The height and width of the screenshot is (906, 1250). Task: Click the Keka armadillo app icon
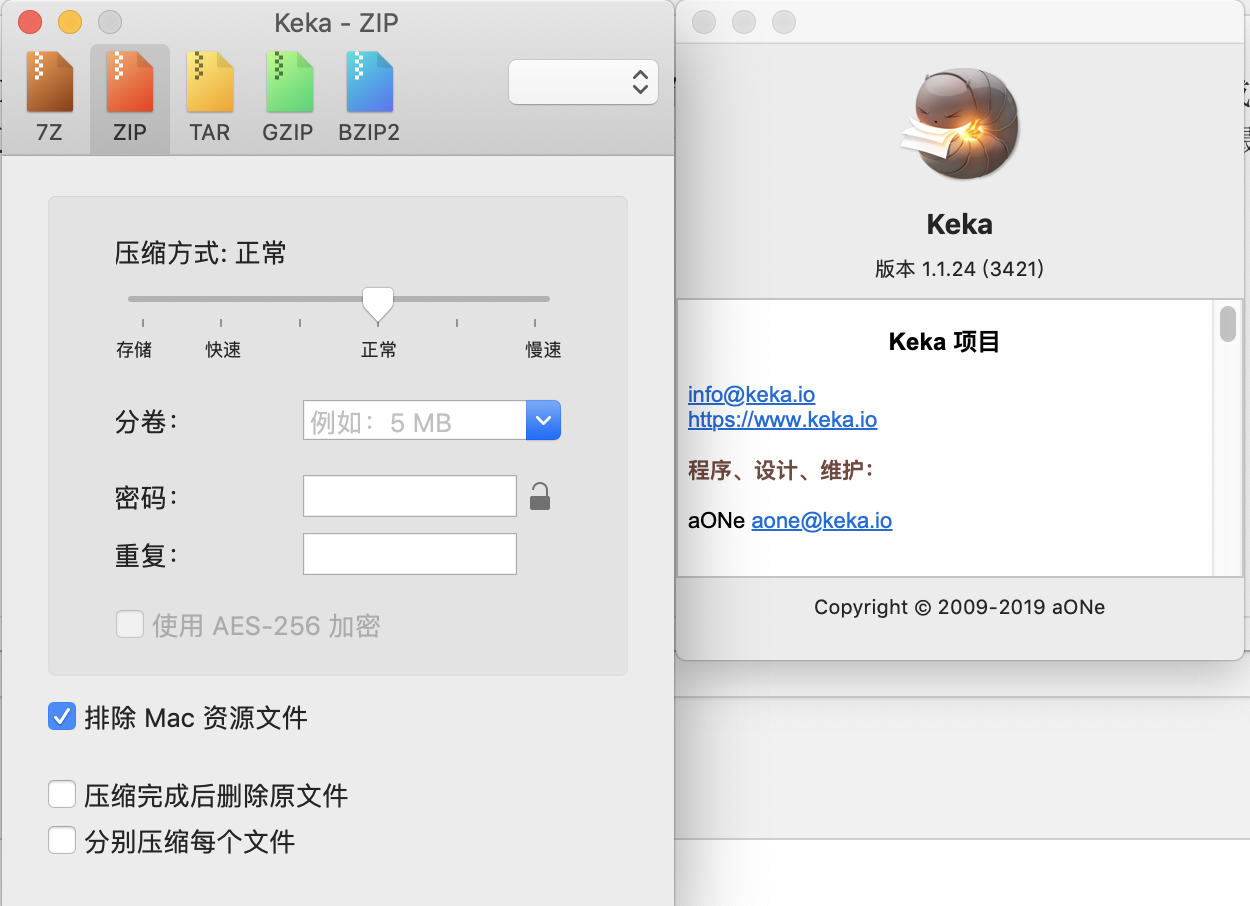pyautogui.click(x=960, y=124)
